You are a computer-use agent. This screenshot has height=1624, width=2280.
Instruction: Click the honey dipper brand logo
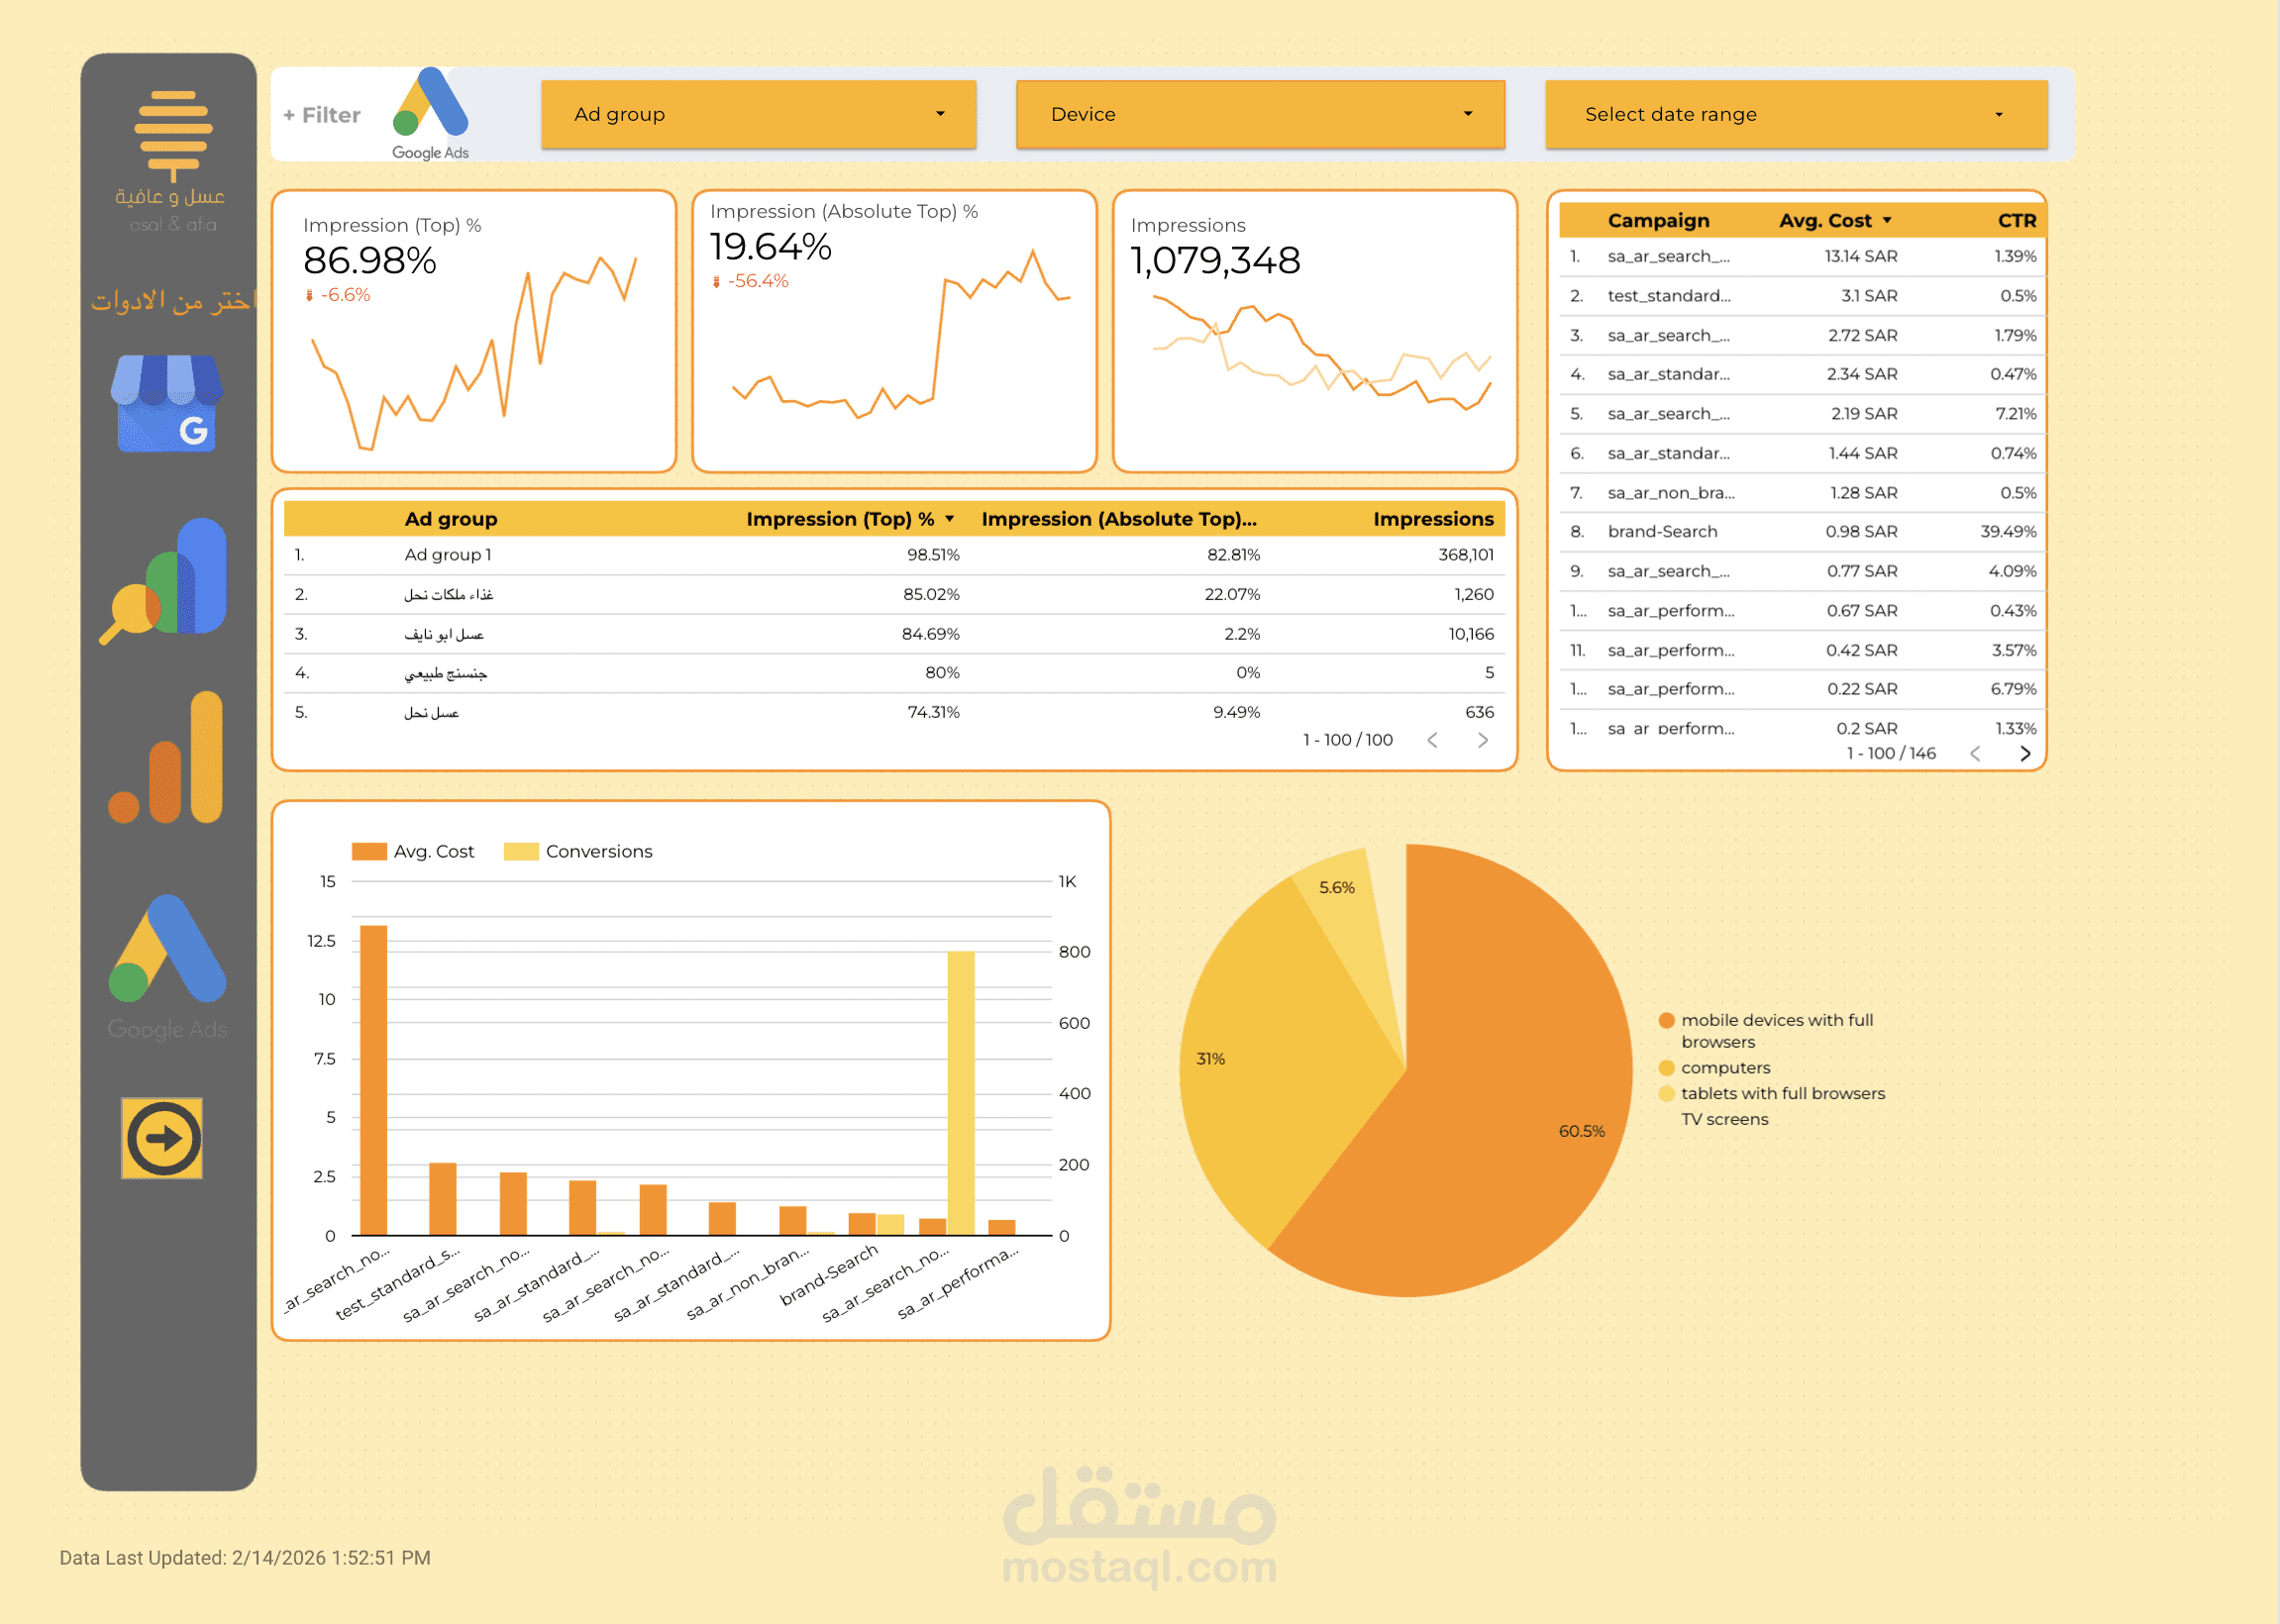[x=173, y=135]
